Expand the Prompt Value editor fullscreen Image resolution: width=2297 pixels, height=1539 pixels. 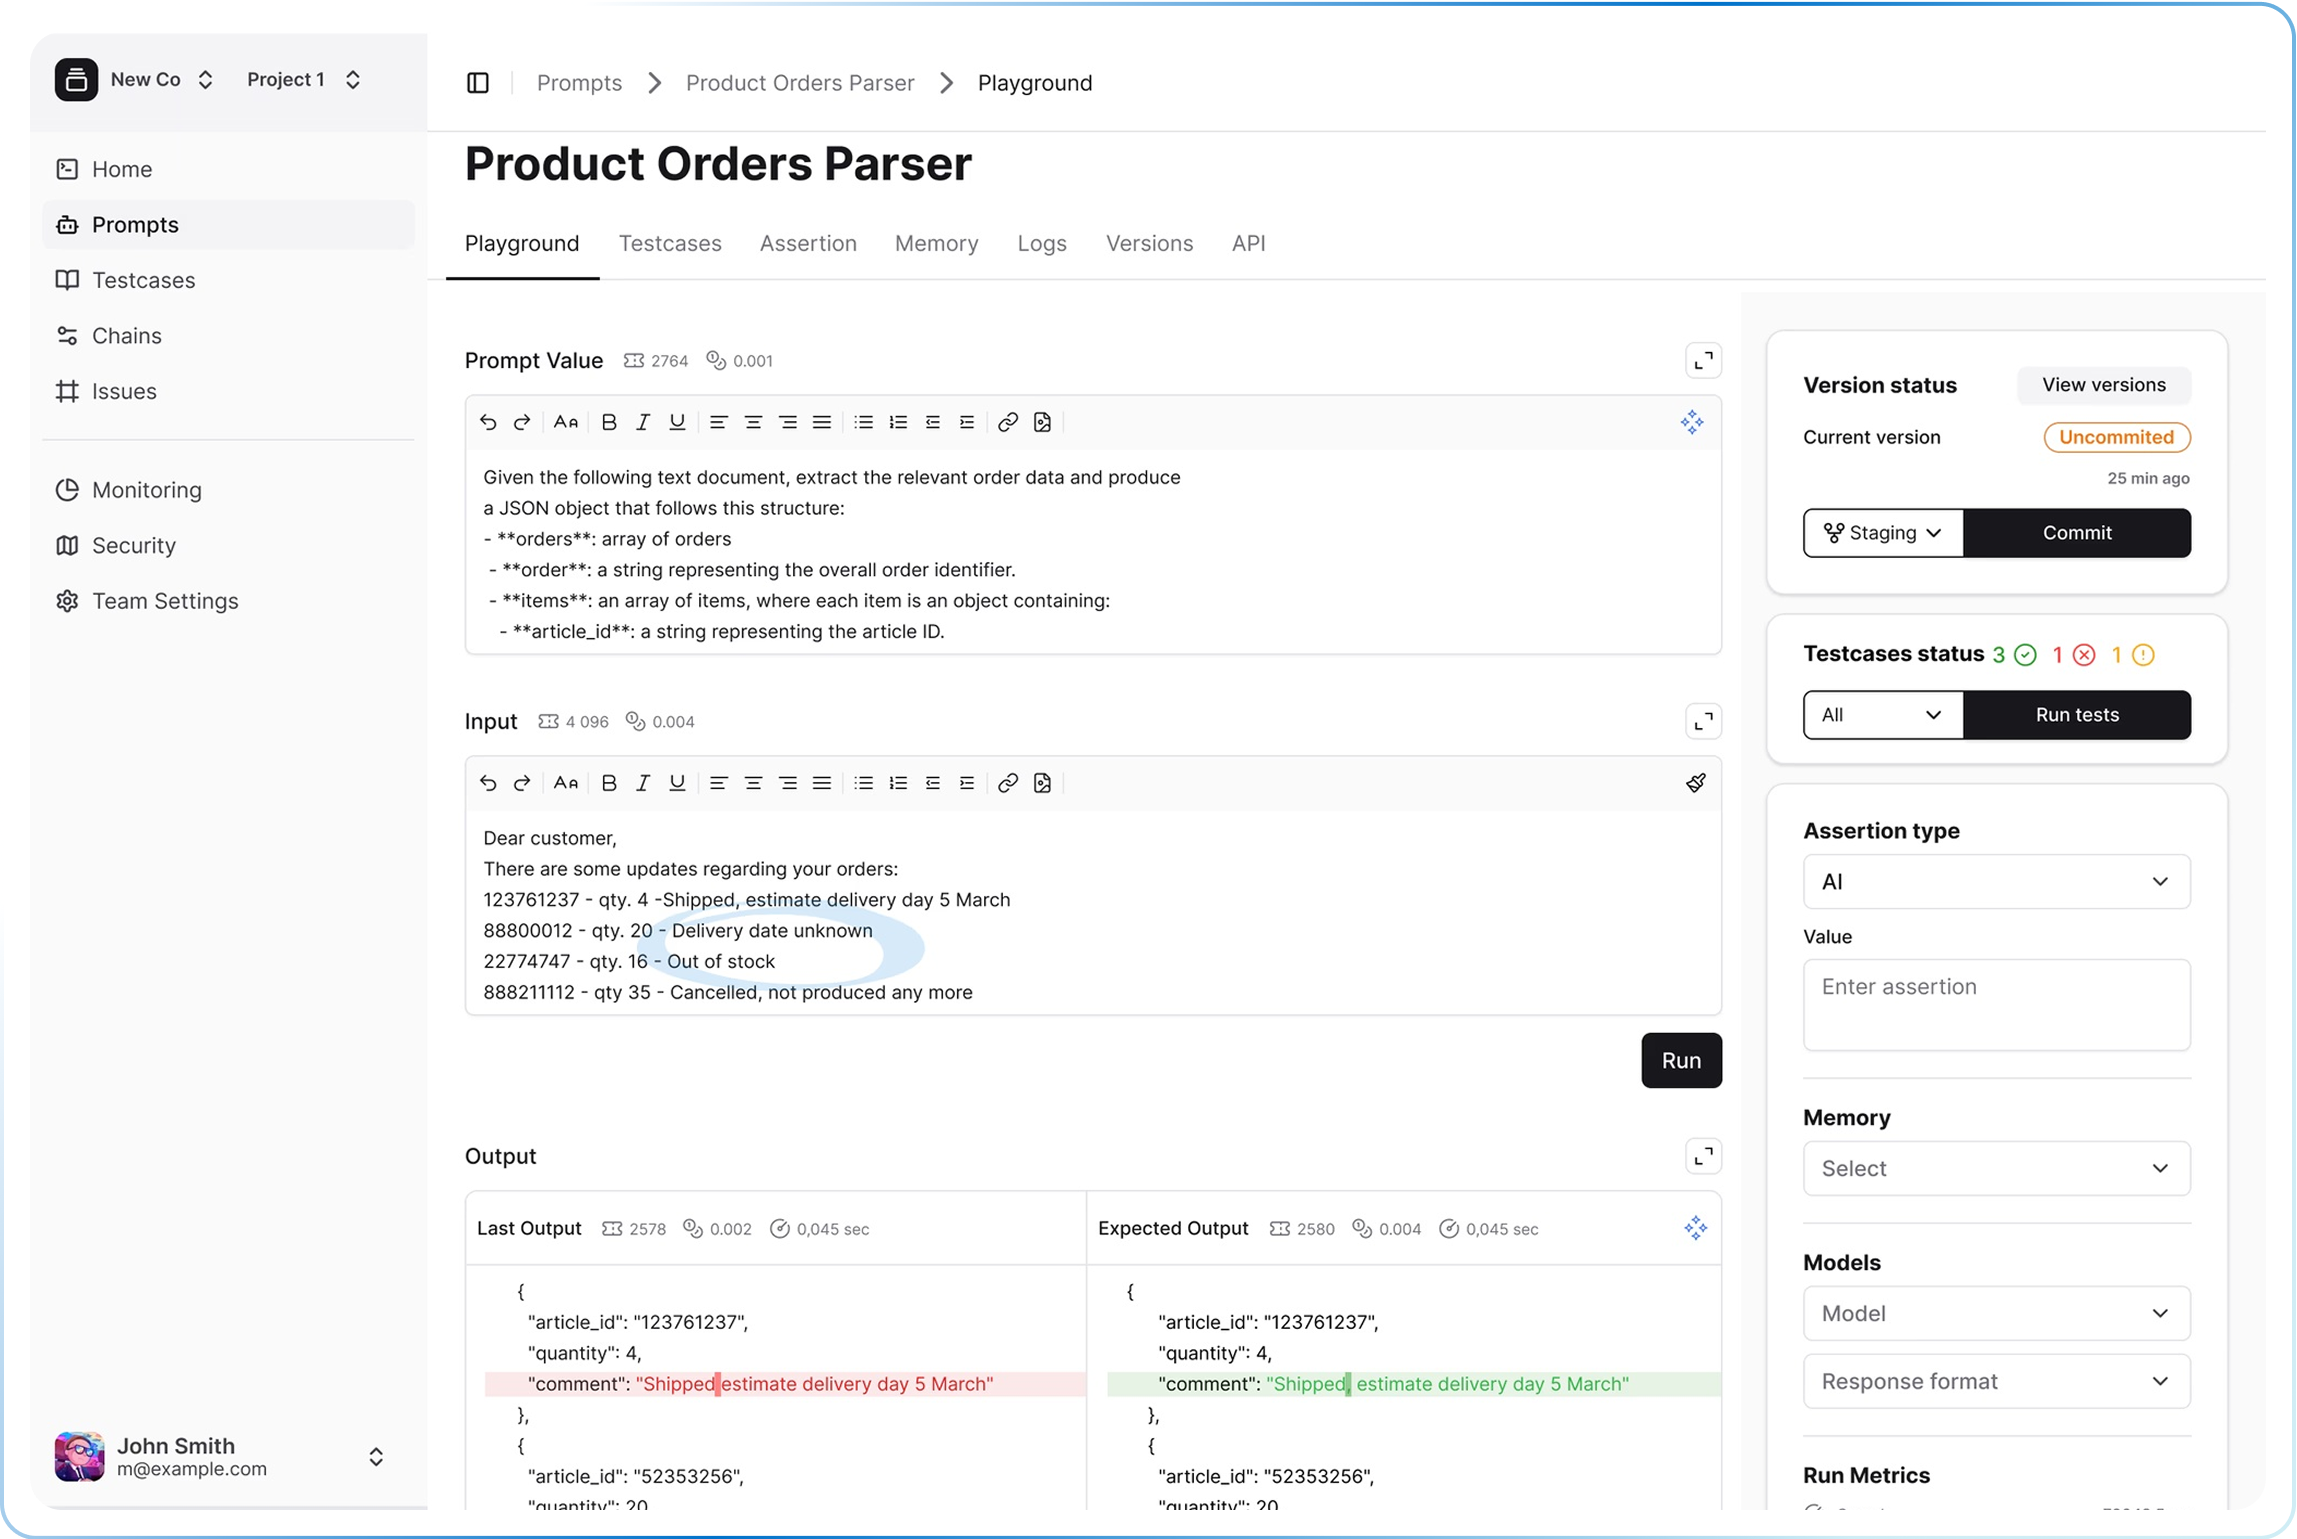click(x=1703, y=361)
